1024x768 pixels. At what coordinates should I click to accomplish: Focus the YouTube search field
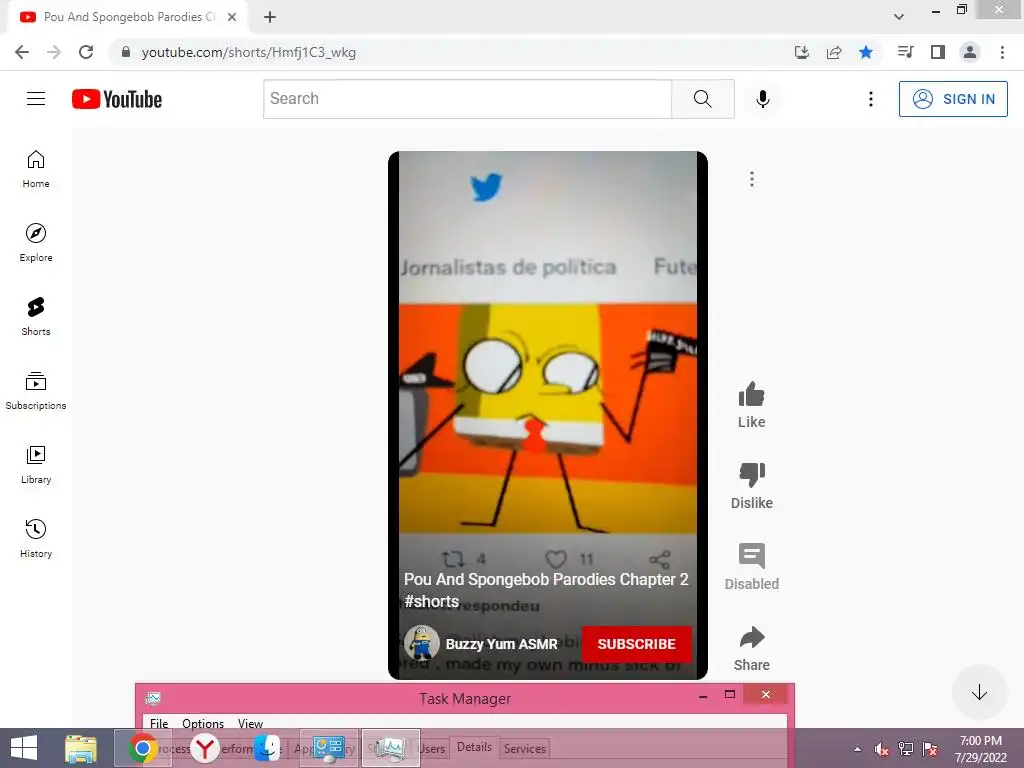468,99
